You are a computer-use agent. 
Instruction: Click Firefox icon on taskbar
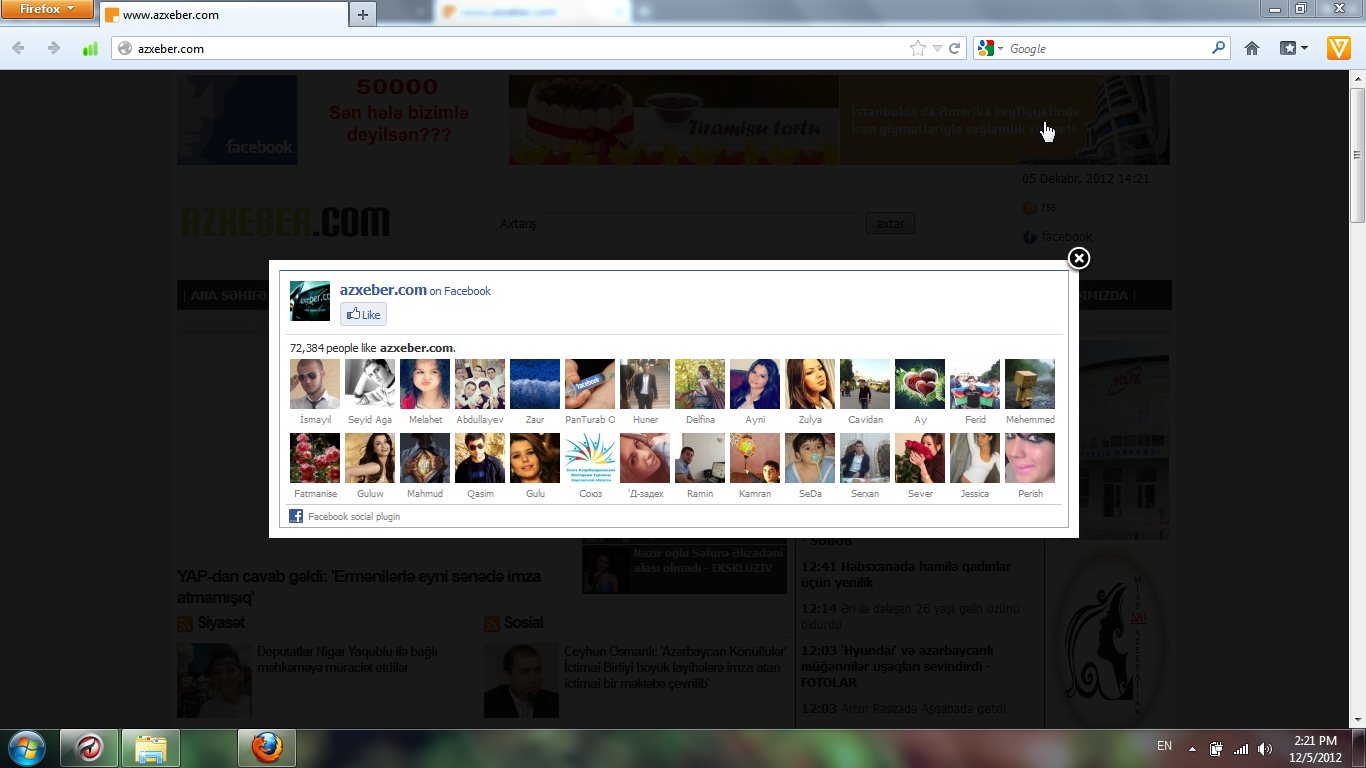click(x=266, y=748)
